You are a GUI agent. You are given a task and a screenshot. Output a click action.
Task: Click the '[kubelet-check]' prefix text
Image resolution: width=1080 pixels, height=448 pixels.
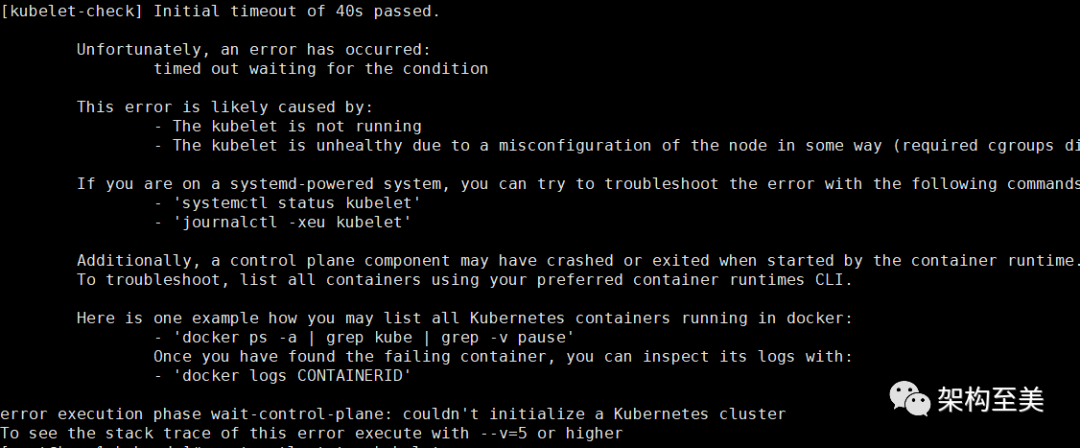pos(68,12)
